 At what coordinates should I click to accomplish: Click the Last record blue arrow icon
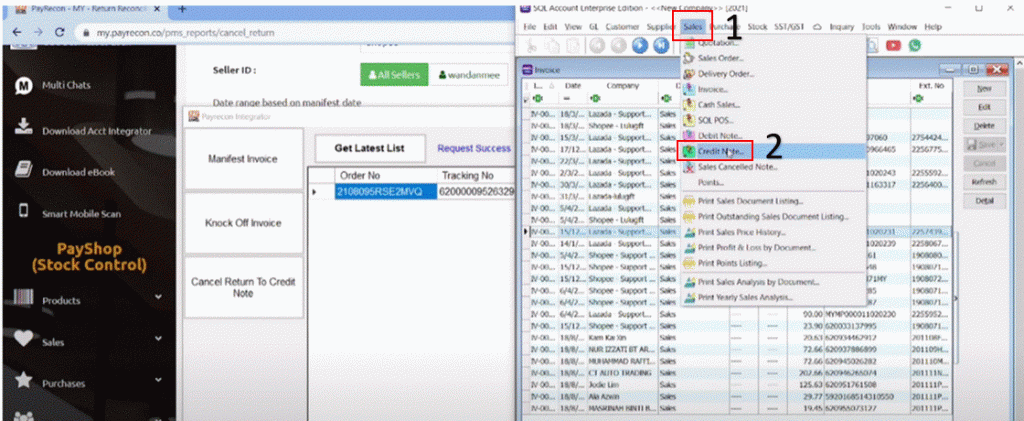[x=662, y=46]
